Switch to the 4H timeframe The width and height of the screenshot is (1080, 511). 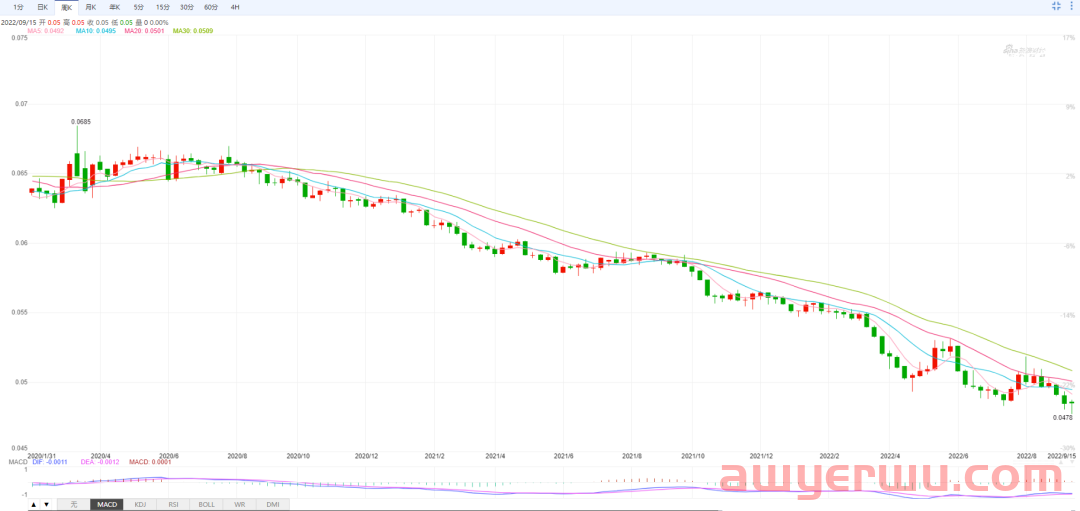pyautogui.click(x=235, y=7)
